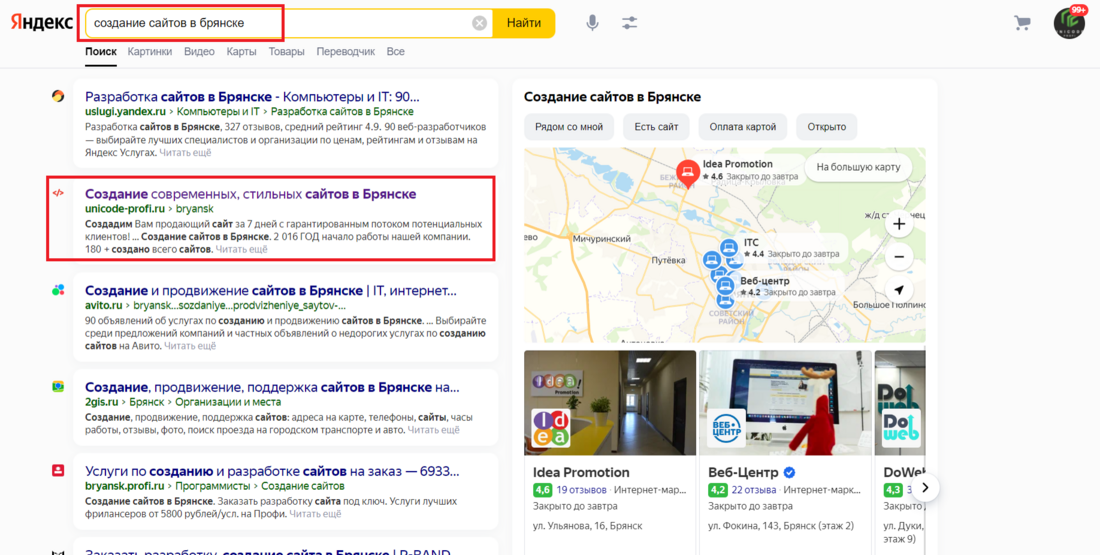Click the Веб-центр blue map marker
The height and width of the screenshot is (555, 1100).
[x=725, y=286]
